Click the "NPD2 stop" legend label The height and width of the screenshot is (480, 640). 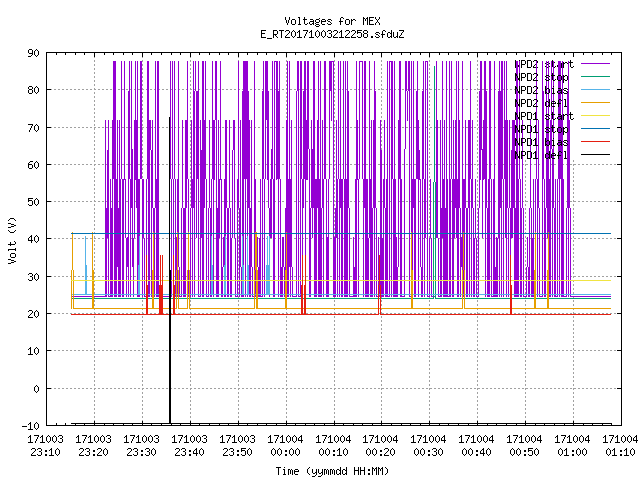click(x=541, y=77)
